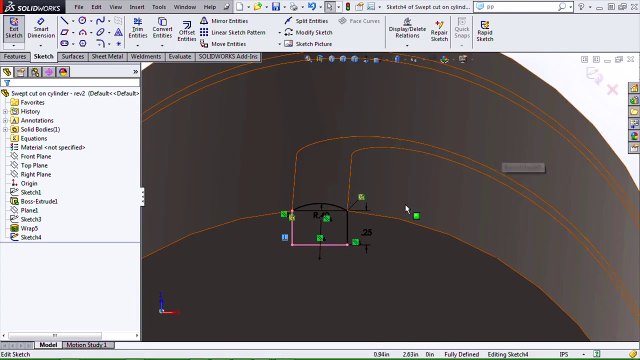Viewport: 640px width, 360px height.
Task: Click the Open file icon
Action: 258,7
